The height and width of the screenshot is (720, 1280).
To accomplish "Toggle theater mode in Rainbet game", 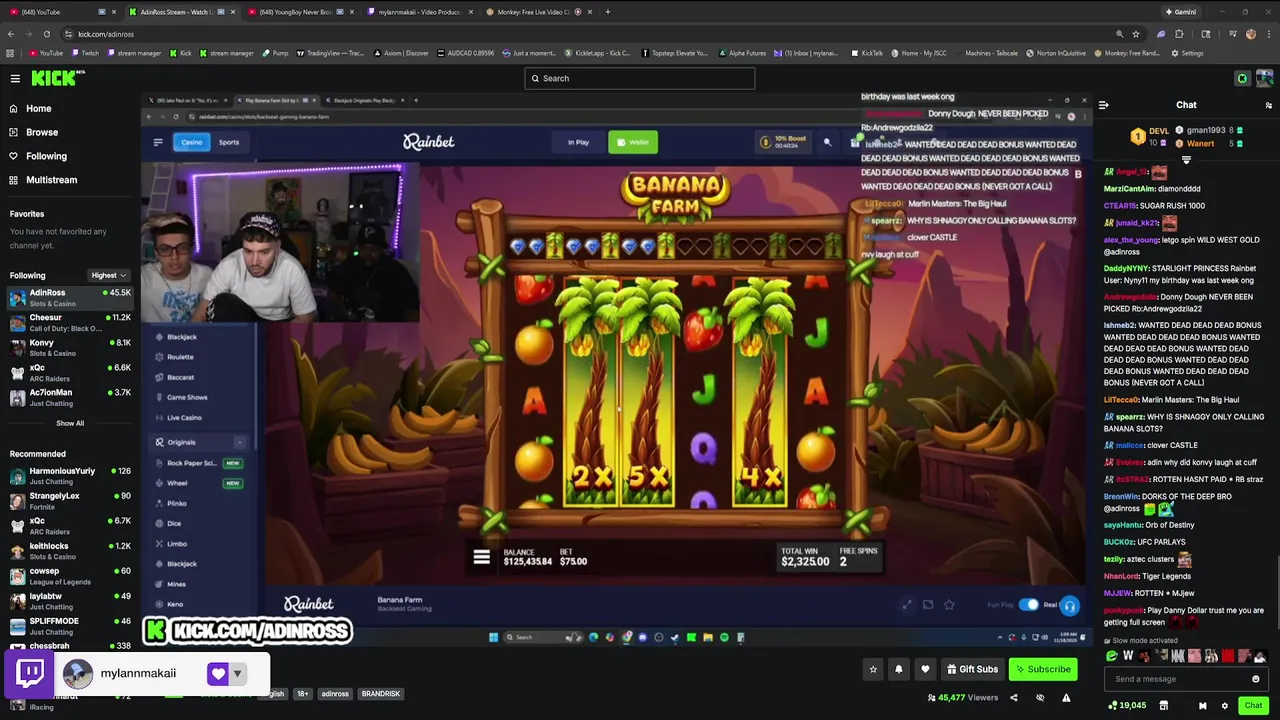I will click(x=928, y=605).
